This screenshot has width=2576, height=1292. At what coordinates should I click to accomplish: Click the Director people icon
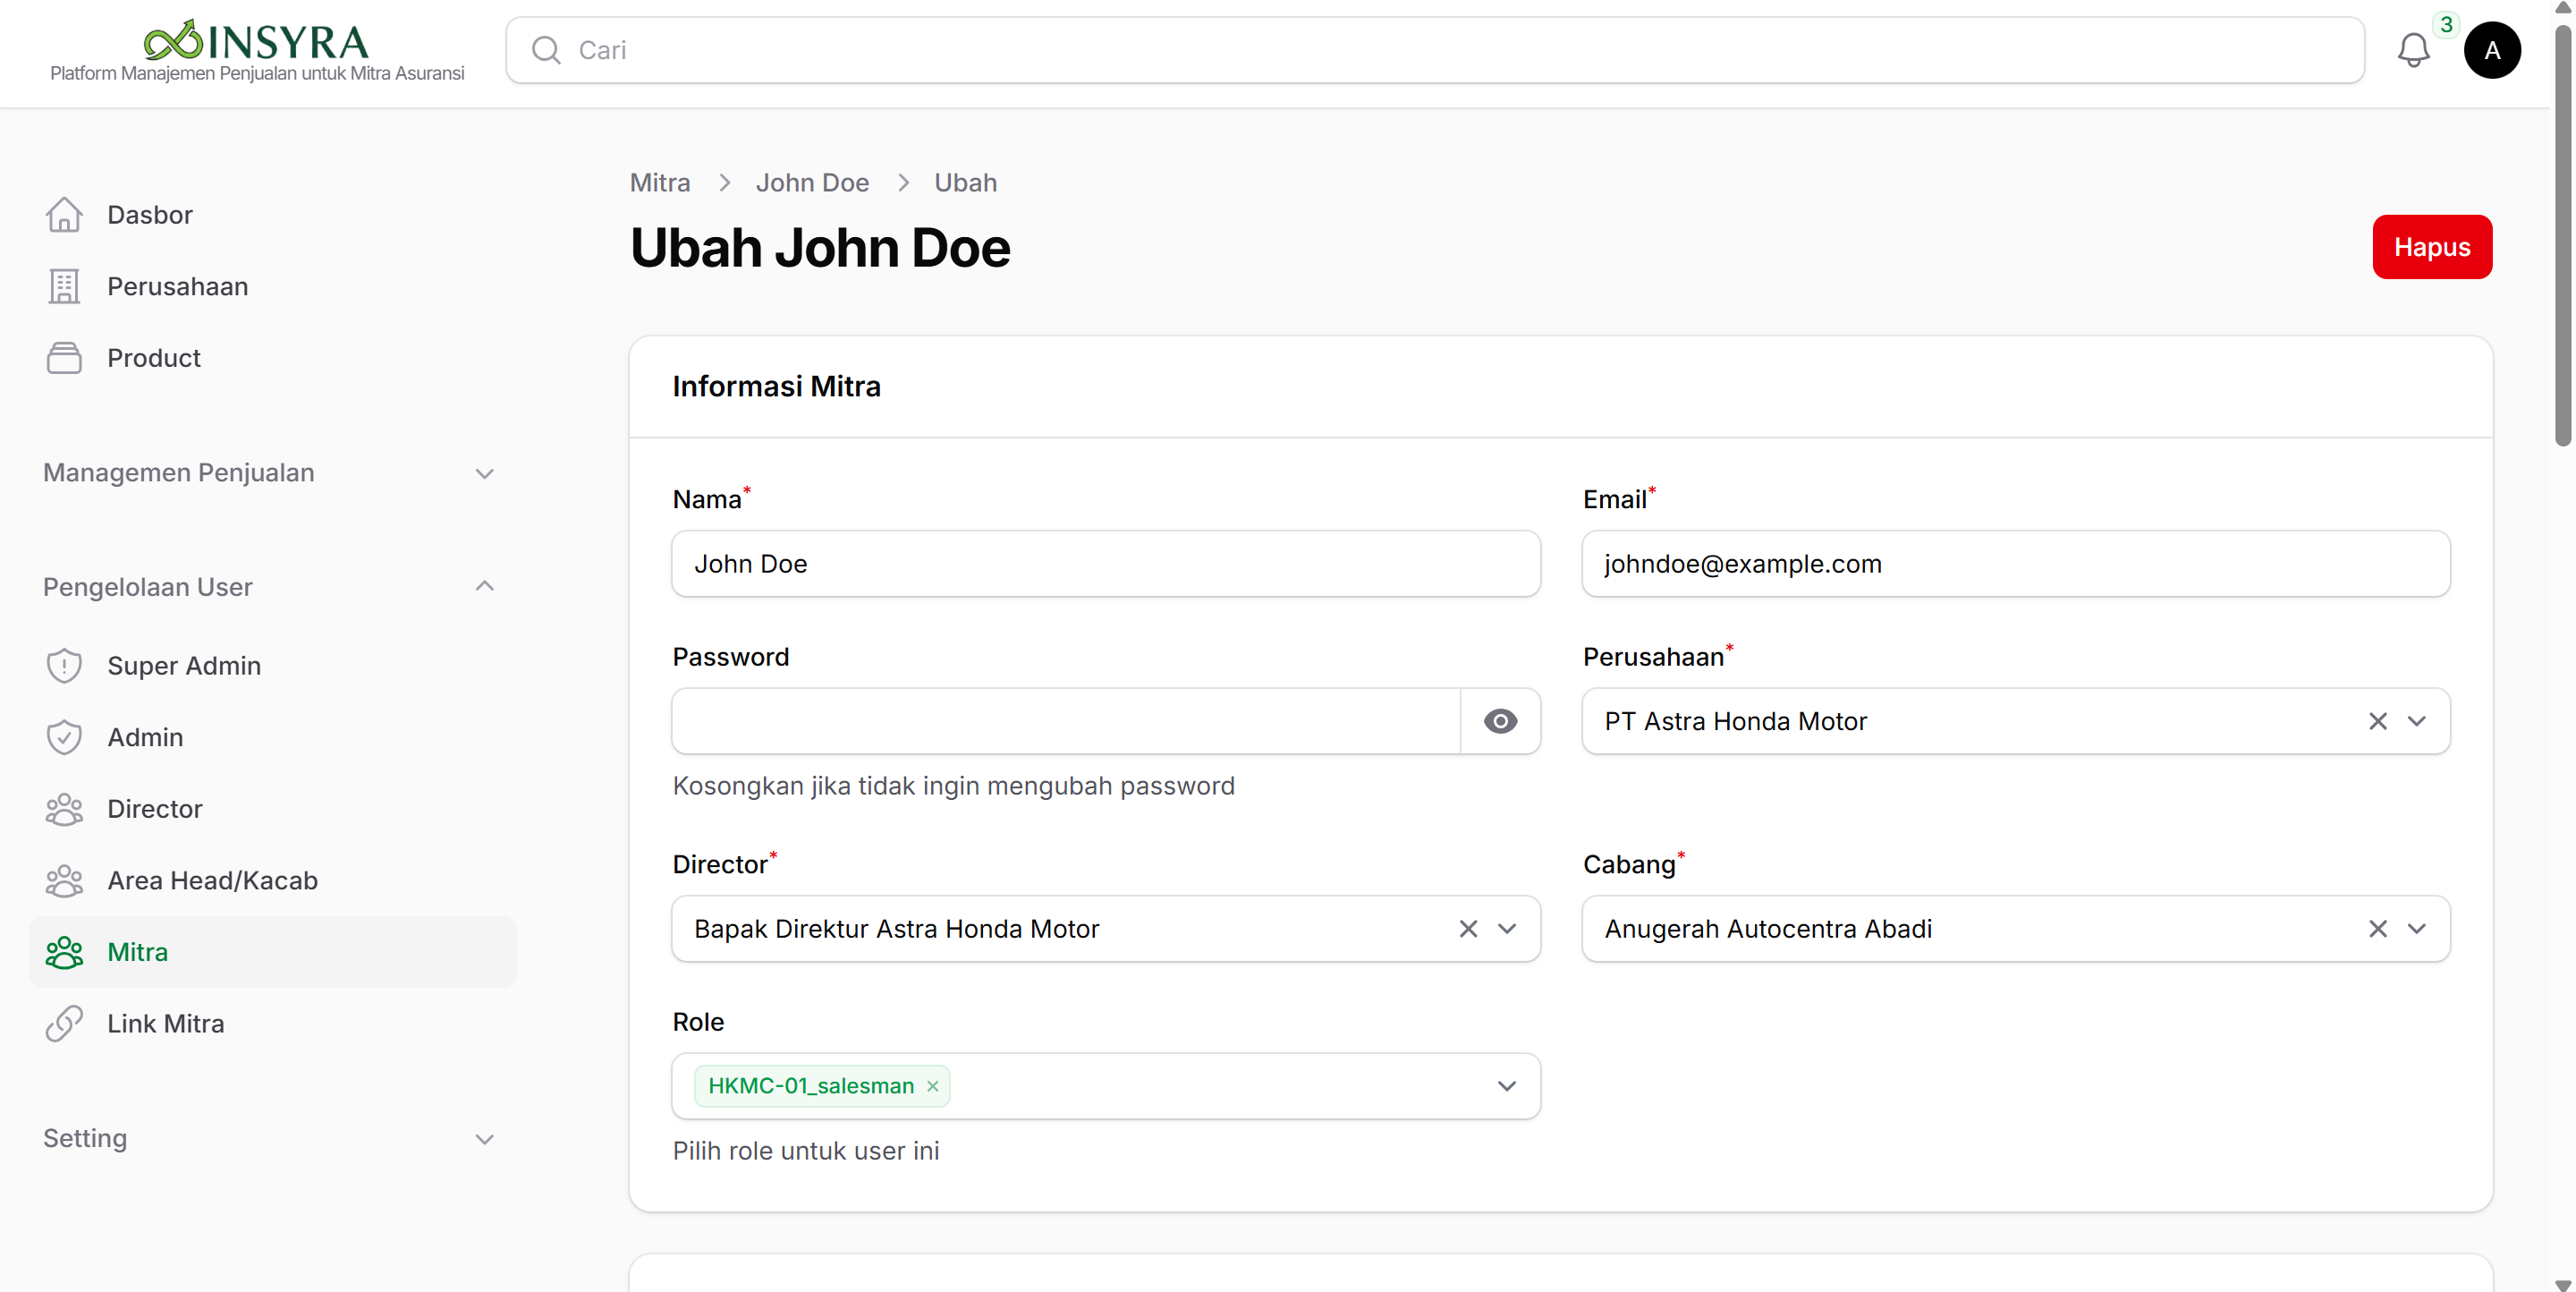pyautogui.click(x=64, y=809)
